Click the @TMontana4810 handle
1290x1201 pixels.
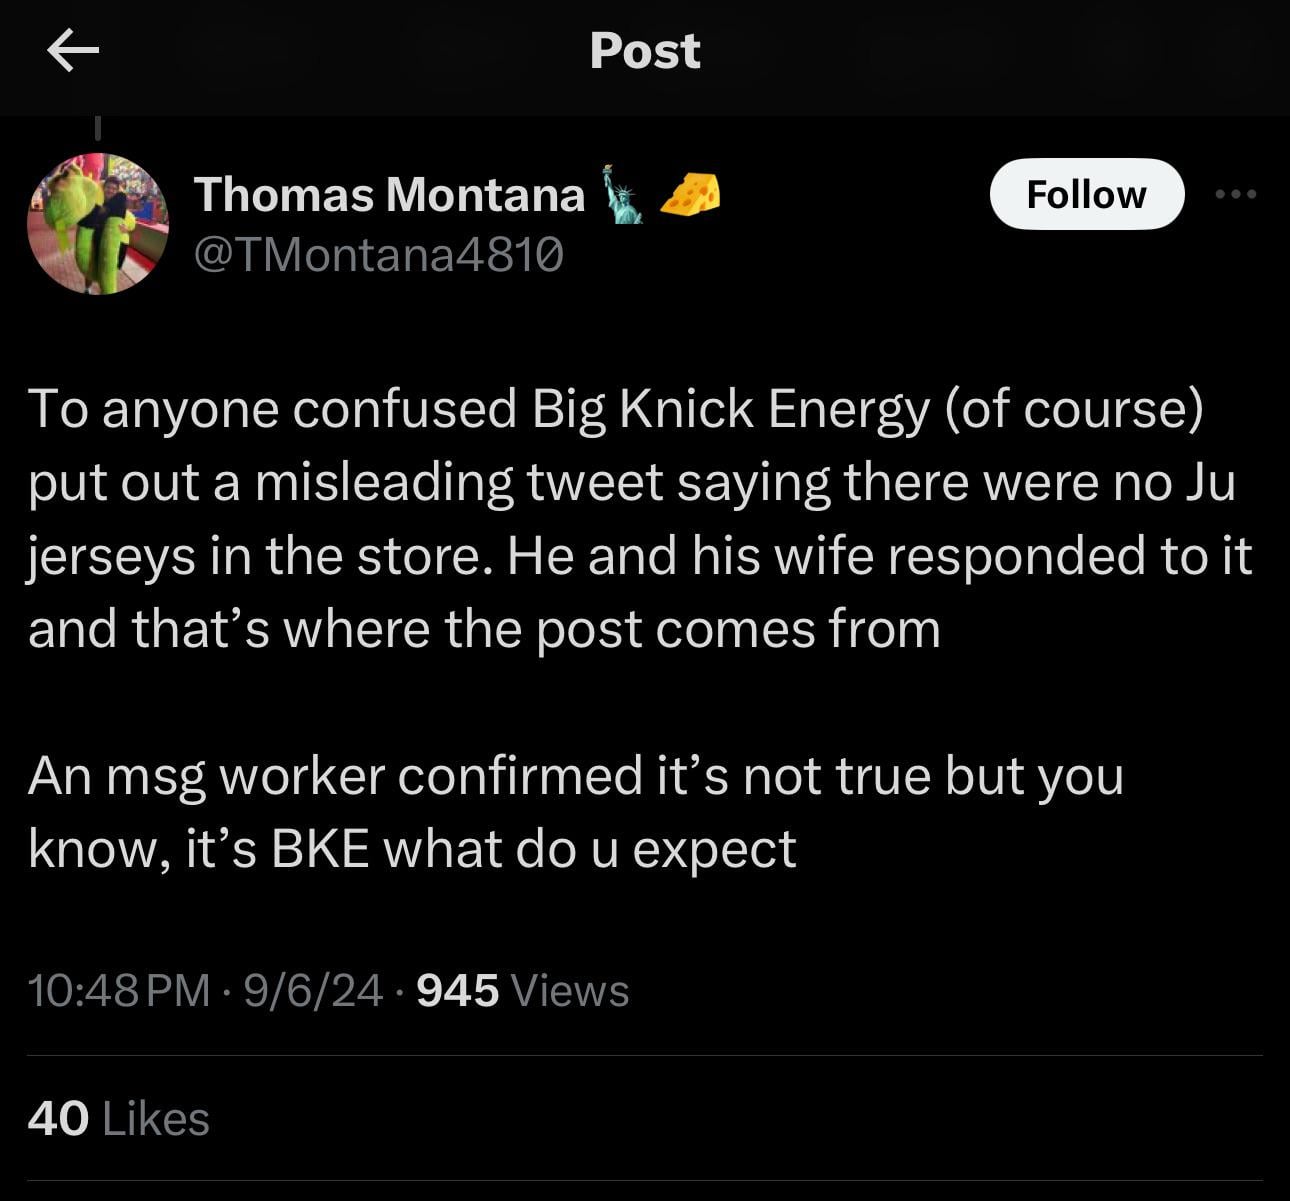pyautogui.click(x=378, y=255)
